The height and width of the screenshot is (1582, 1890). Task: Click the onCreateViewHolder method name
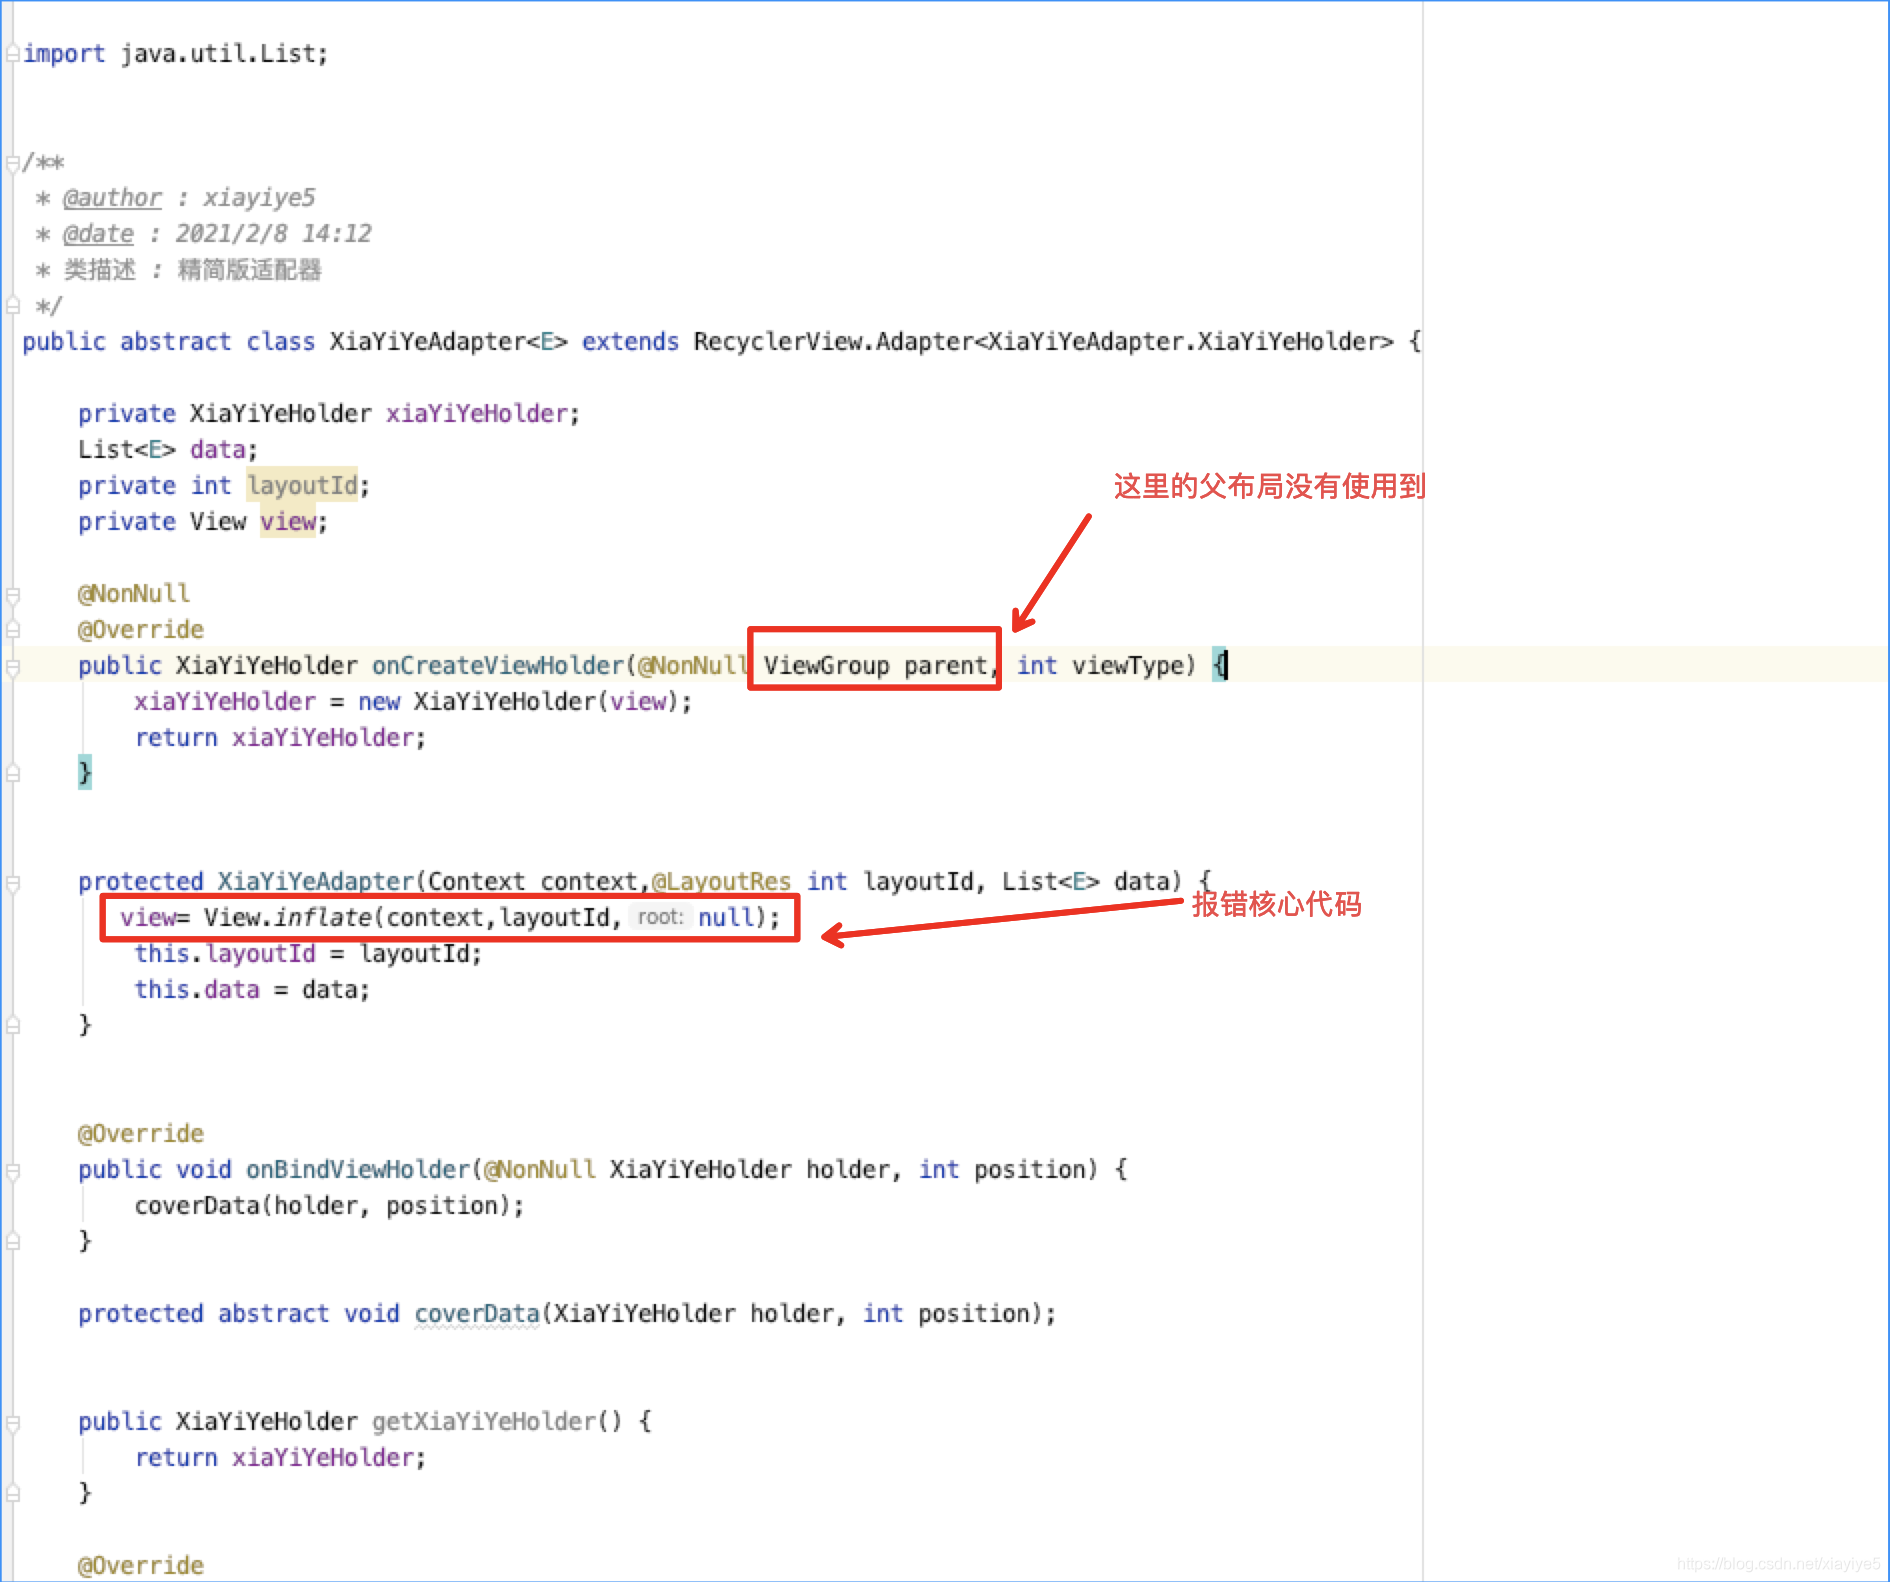[498, 666]
